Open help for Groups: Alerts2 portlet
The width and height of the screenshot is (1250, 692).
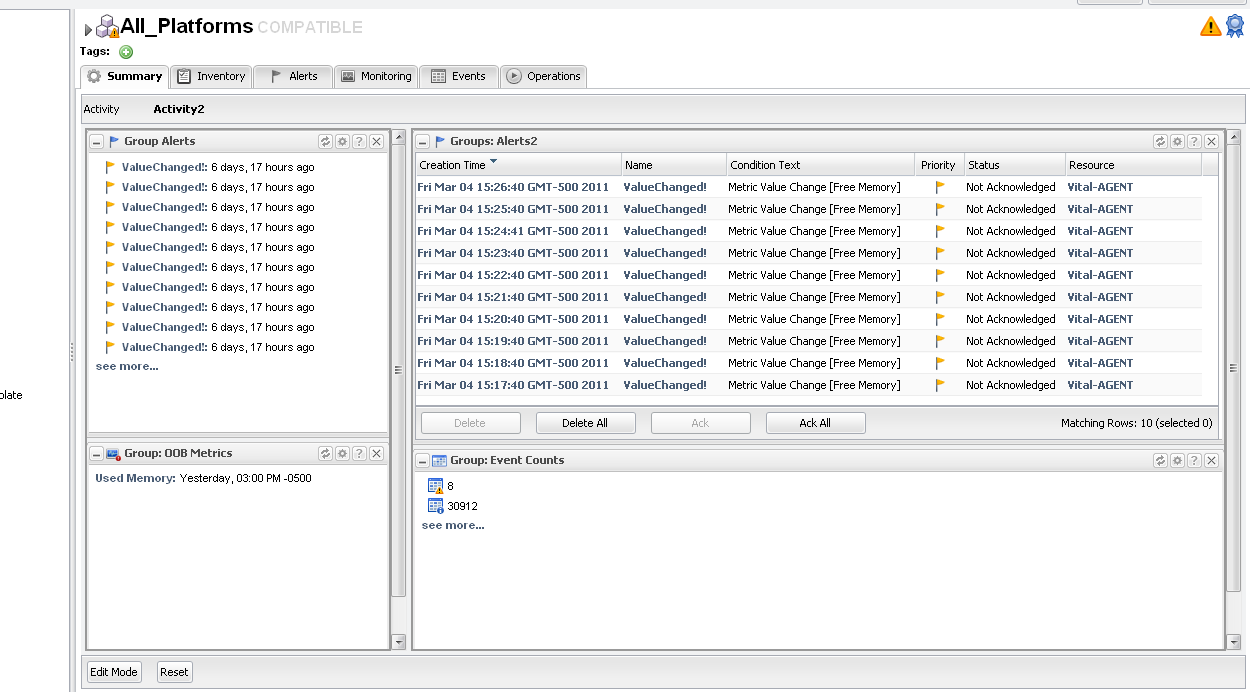point(1194,142)
